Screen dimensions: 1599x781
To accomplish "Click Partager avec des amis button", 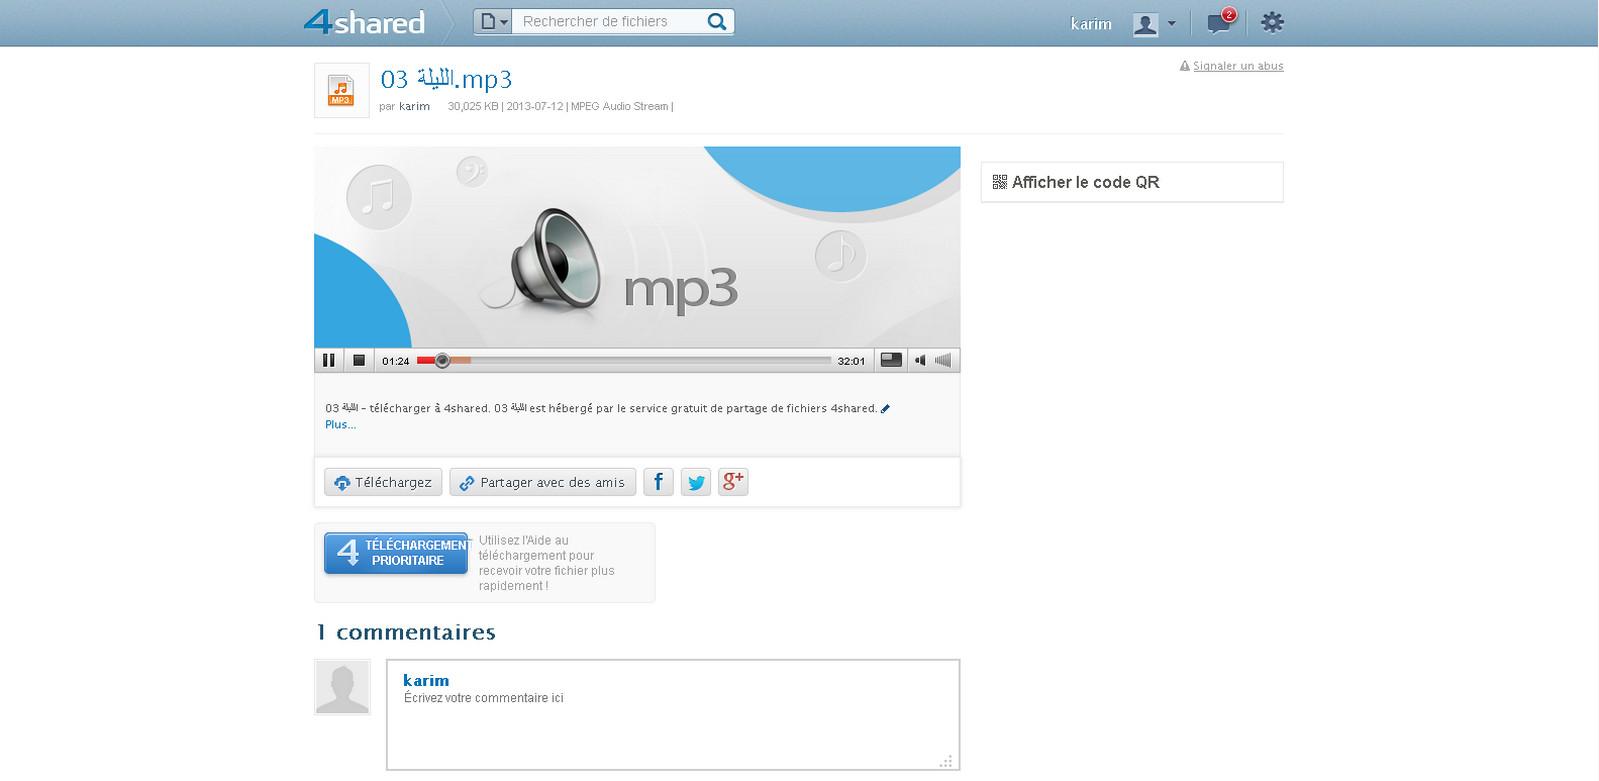I will point(542,482).
